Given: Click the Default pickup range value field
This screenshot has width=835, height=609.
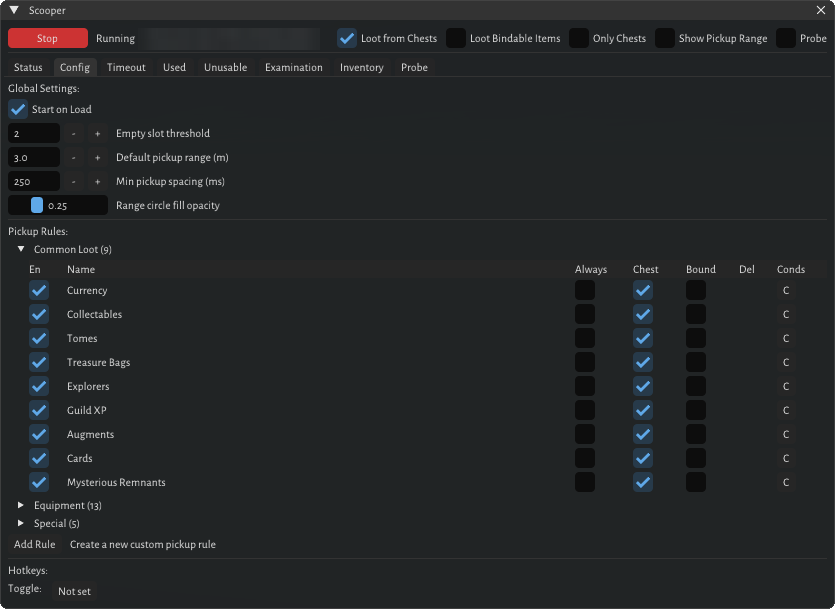Looking at the screenshot, I should coord(34,158).
